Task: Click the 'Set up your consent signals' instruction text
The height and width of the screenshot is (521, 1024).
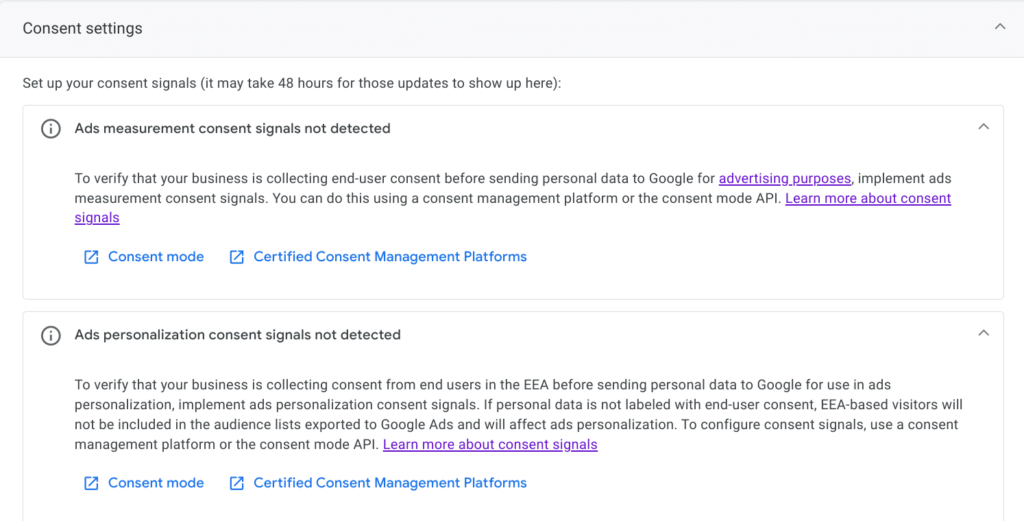Action: pyautogui.click(x=291, y=83)
